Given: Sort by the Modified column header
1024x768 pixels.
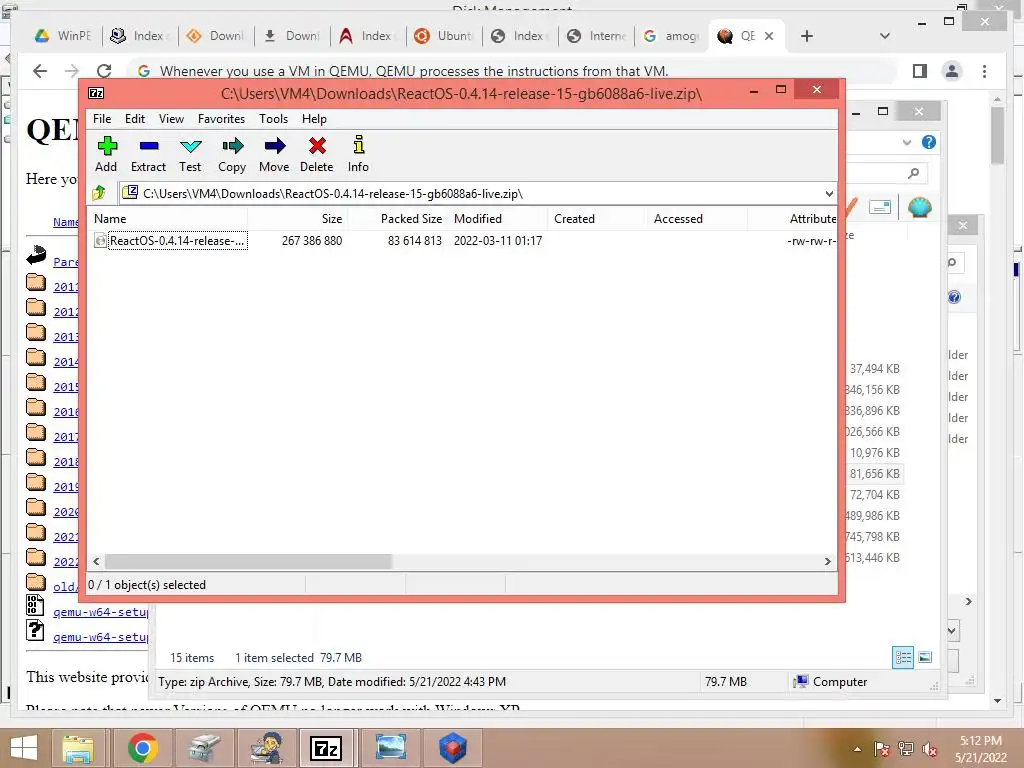Looking at the screenshot, I should pyautogui.click(x=498, y=219).
